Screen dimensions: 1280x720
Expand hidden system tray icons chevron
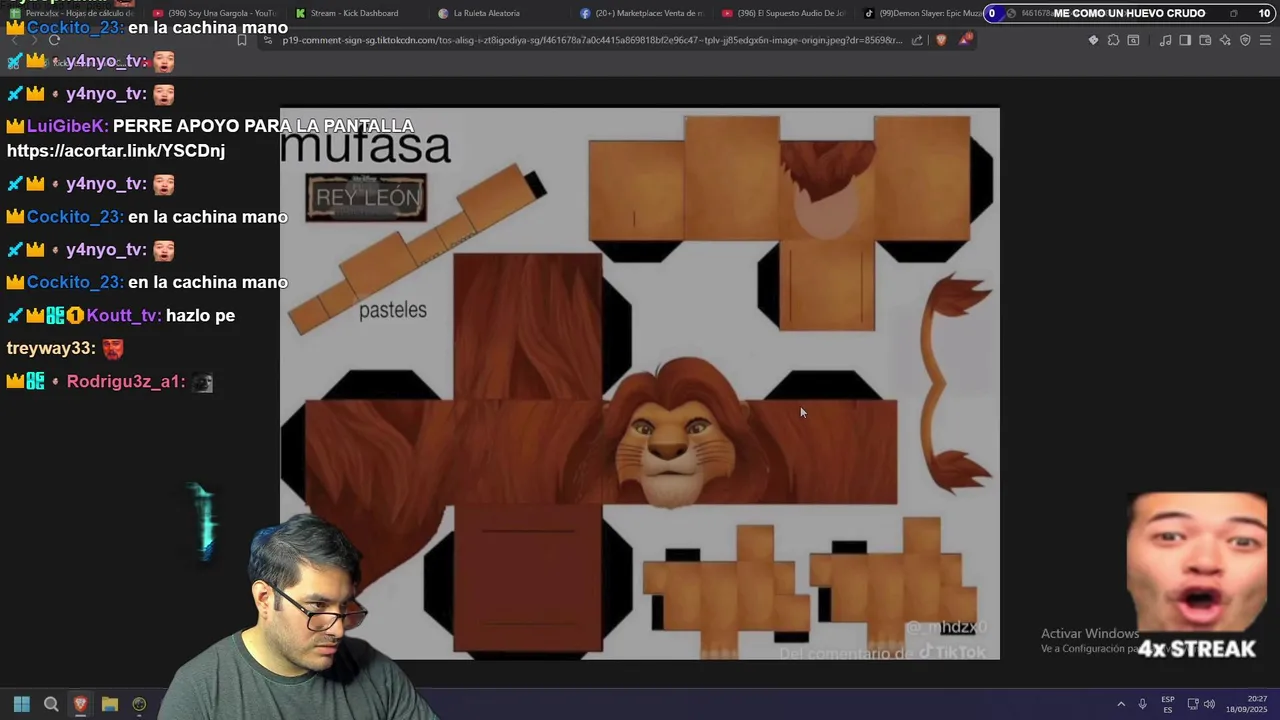[1121, 704]
